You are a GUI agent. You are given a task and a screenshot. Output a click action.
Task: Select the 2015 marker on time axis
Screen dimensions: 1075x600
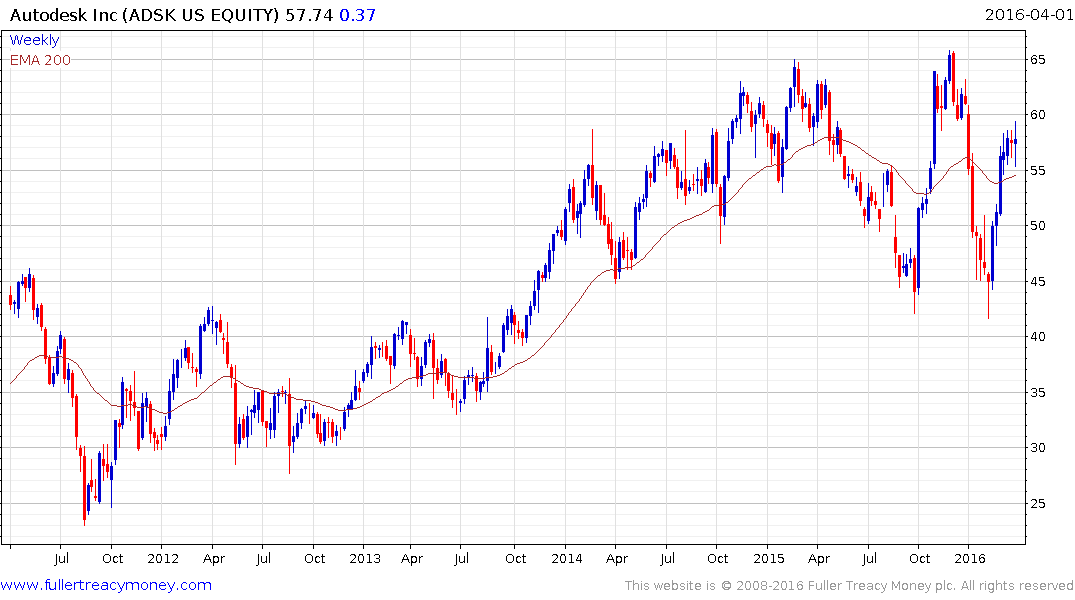769,558
